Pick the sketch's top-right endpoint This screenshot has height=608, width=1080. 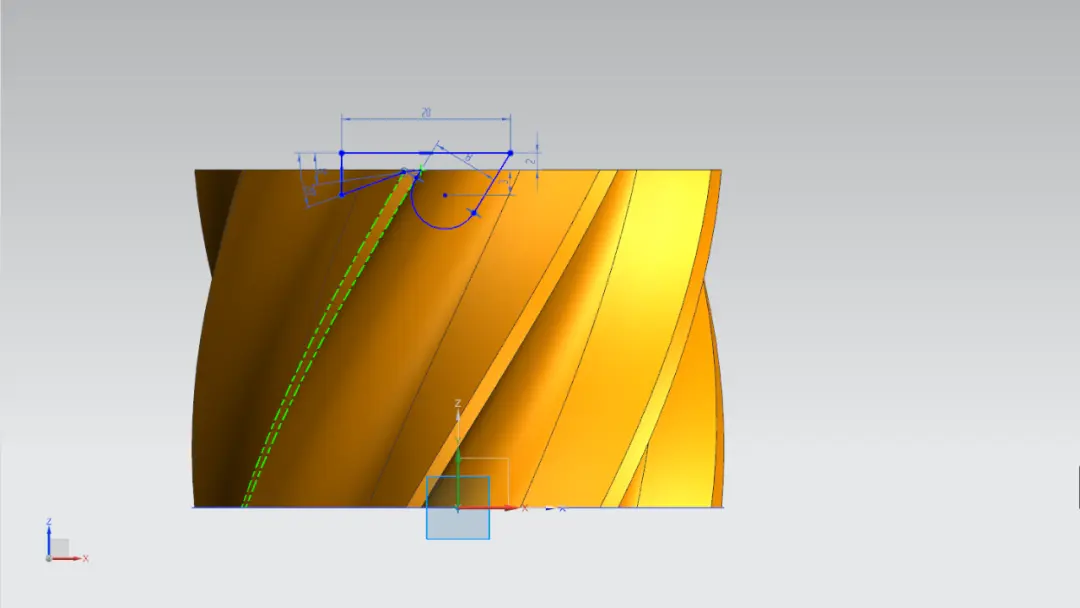click(510, 153)
